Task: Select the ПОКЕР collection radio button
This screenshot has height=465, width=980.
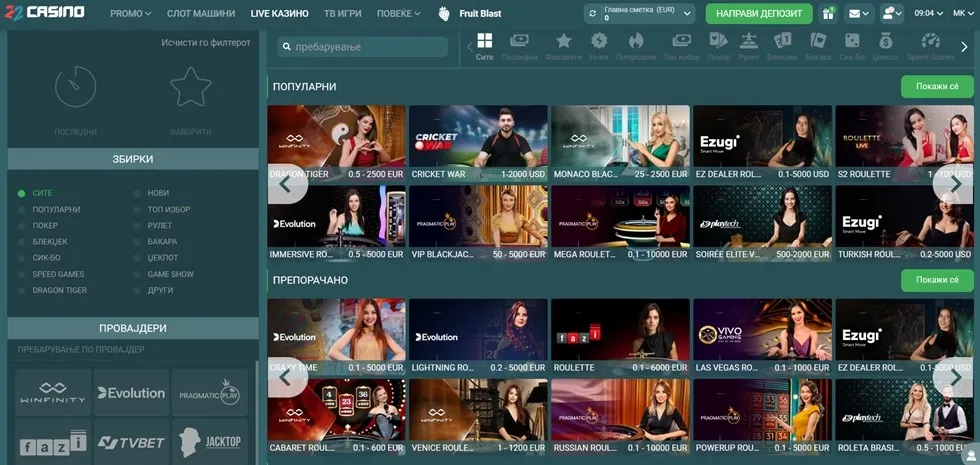Action: pos(22,226)
